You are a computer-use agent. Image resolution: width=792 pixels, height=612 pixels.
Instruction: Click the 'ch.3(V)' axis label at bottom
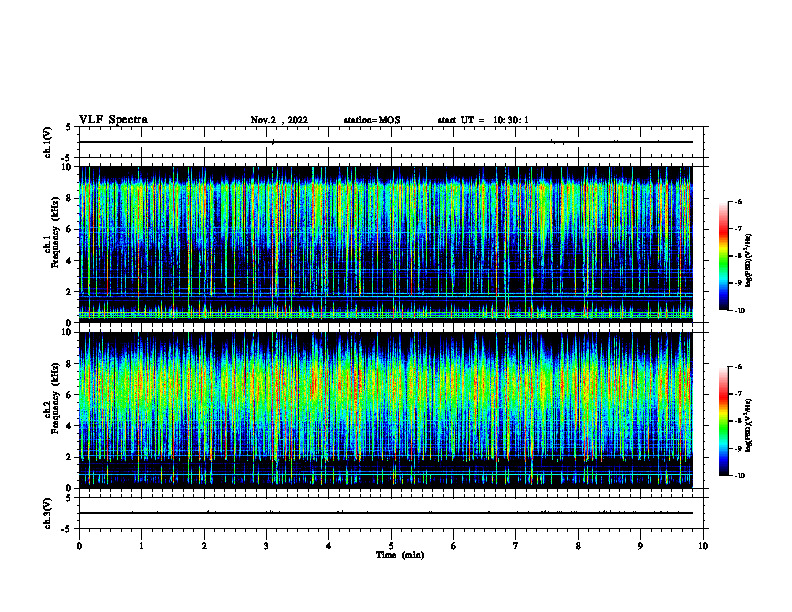pos(48,513)
